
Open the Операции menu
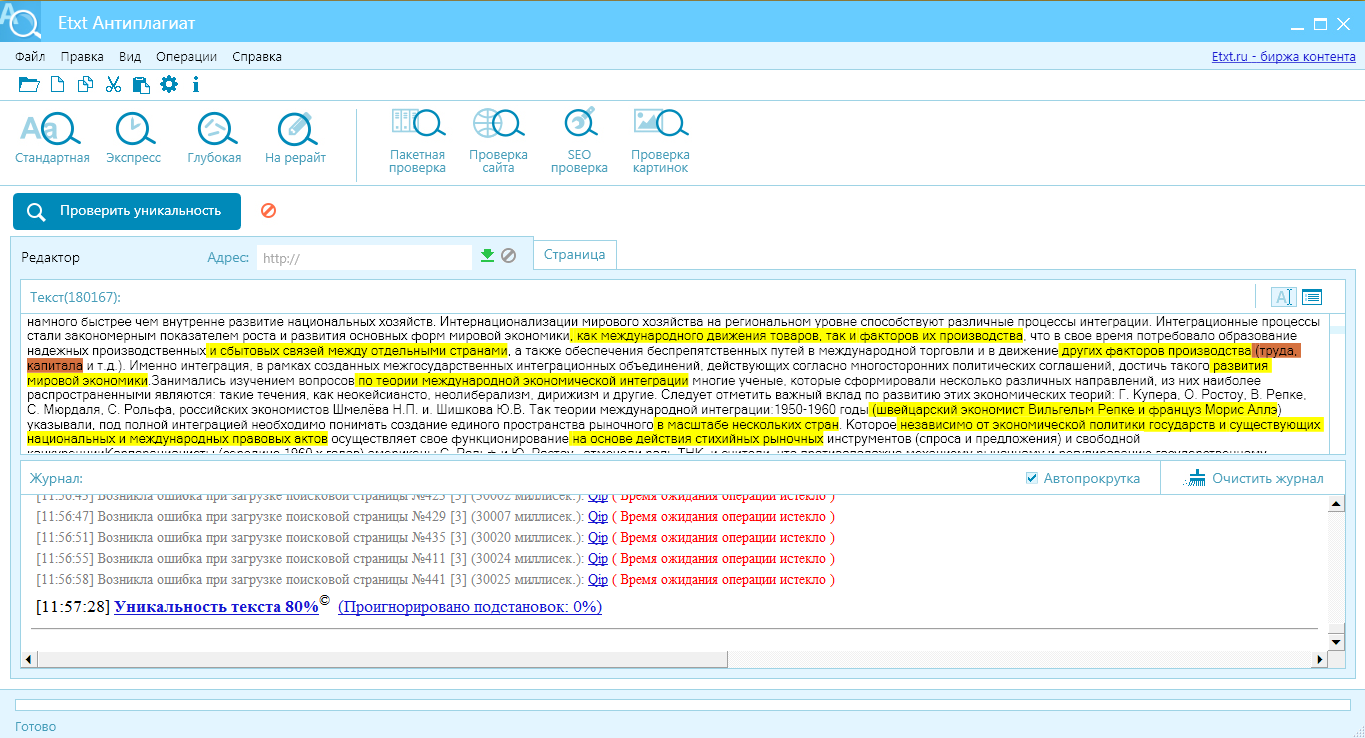186,57
